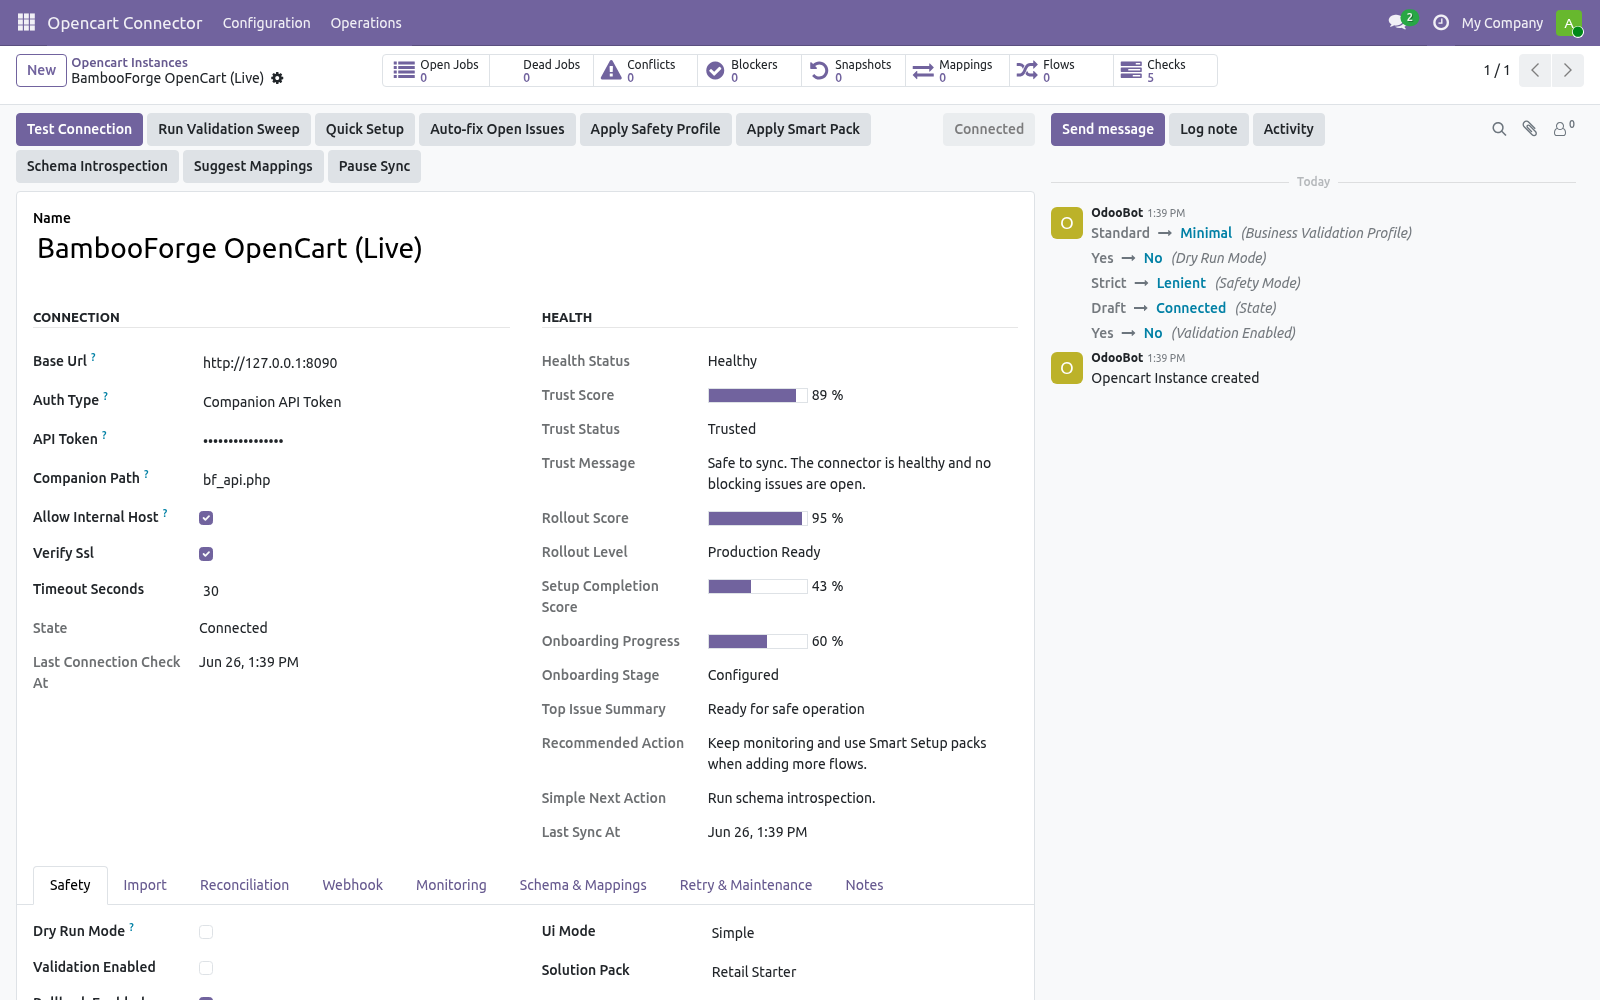This screenshot has width=1600, height=1000.
Task: Open the attachments paperclip icon
Action: 1529,129
